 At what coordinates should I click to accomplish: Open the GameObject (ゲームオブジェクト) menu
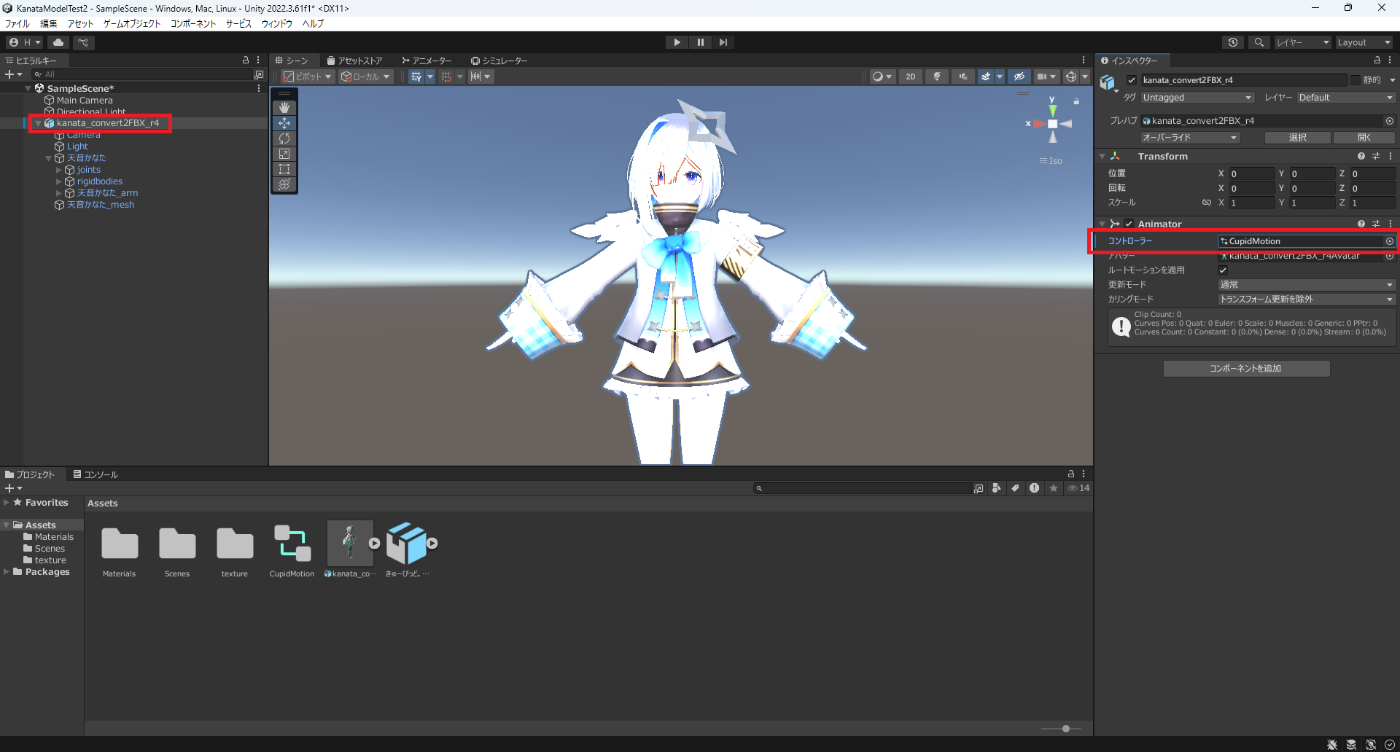coord(132,23)
